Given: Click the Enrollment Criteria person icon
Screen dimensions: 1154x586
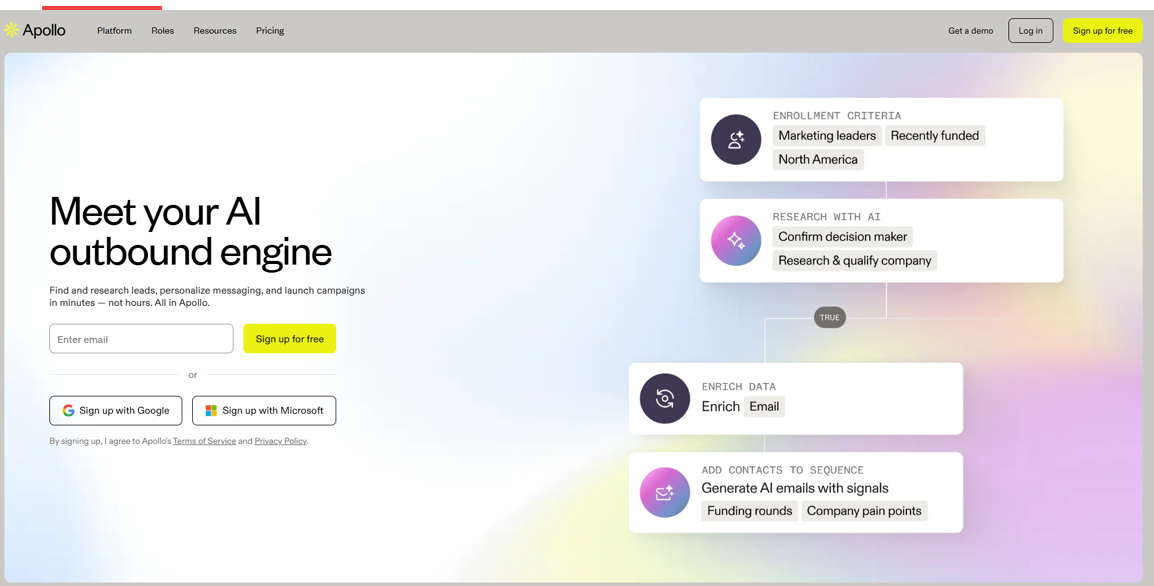Looking at the screenshot, I should 736,139.
